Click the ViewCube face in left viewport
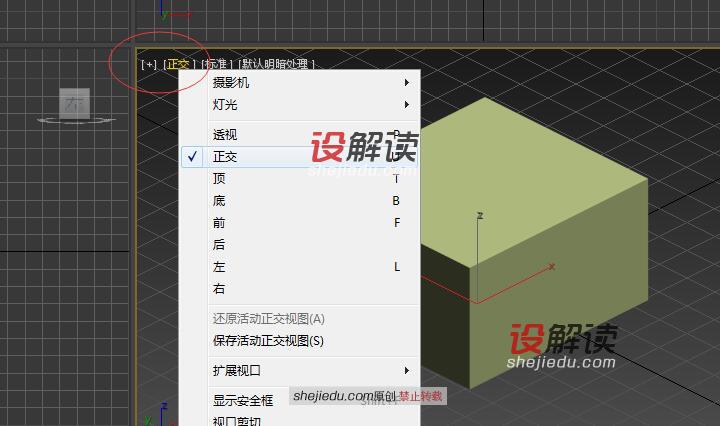Image resolution: width=720 pixels, height=426 pixels. [75, 102]
